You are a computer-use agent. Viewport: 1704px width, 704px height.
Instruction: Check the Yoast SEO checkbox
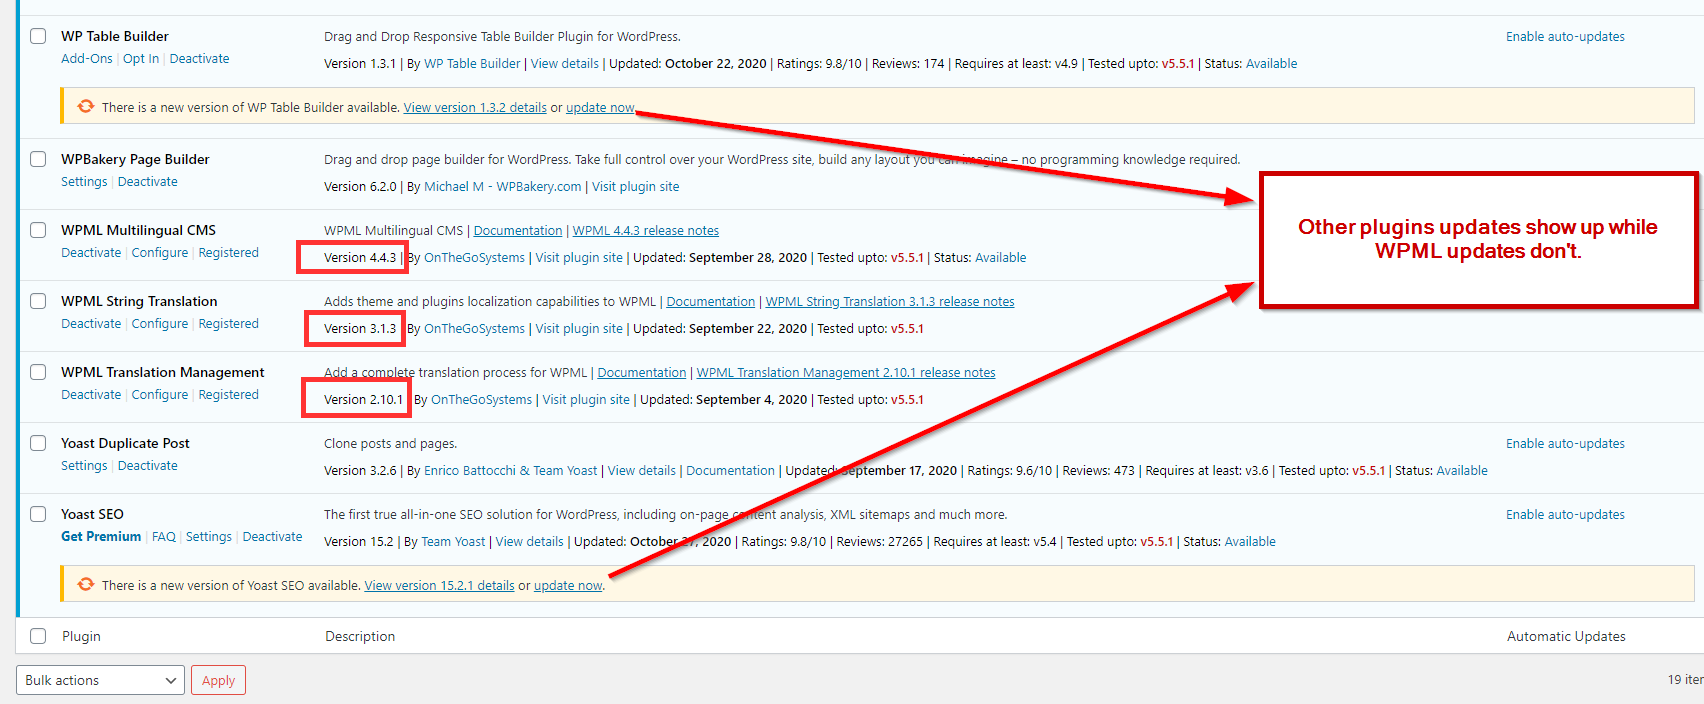(x=38, y=514)
